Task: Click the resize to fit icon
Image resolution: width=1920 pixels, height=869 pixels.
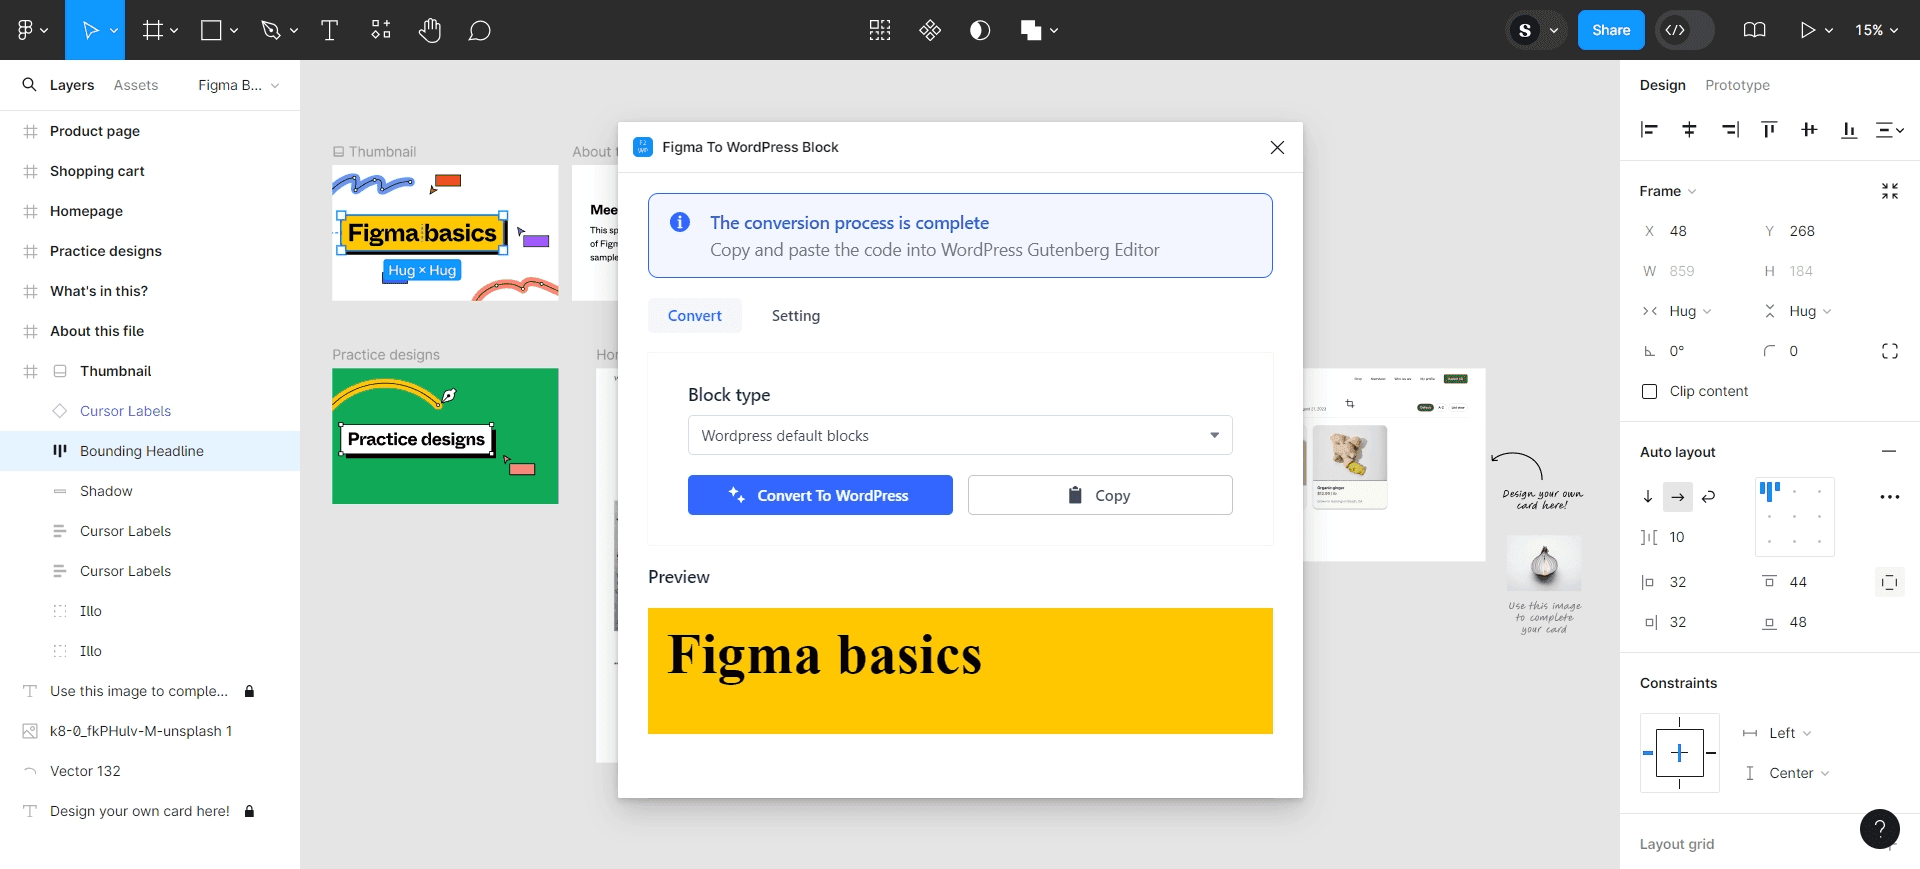Action: coord(1889,191)
